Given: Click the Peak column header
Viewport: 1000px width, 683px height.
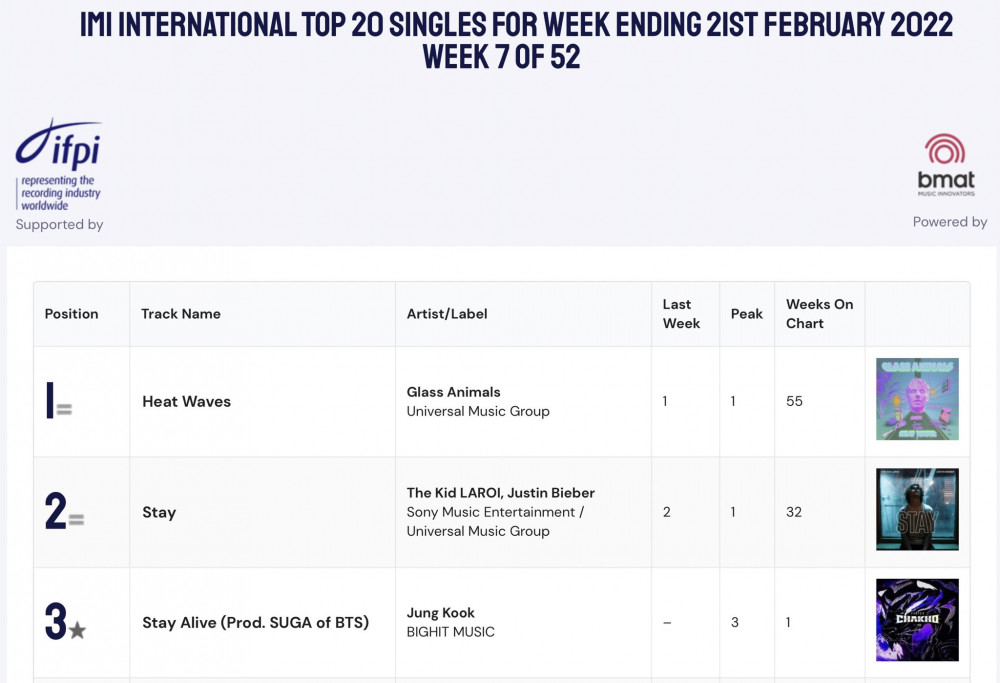Looking at the screenshot, I should 747,314.
